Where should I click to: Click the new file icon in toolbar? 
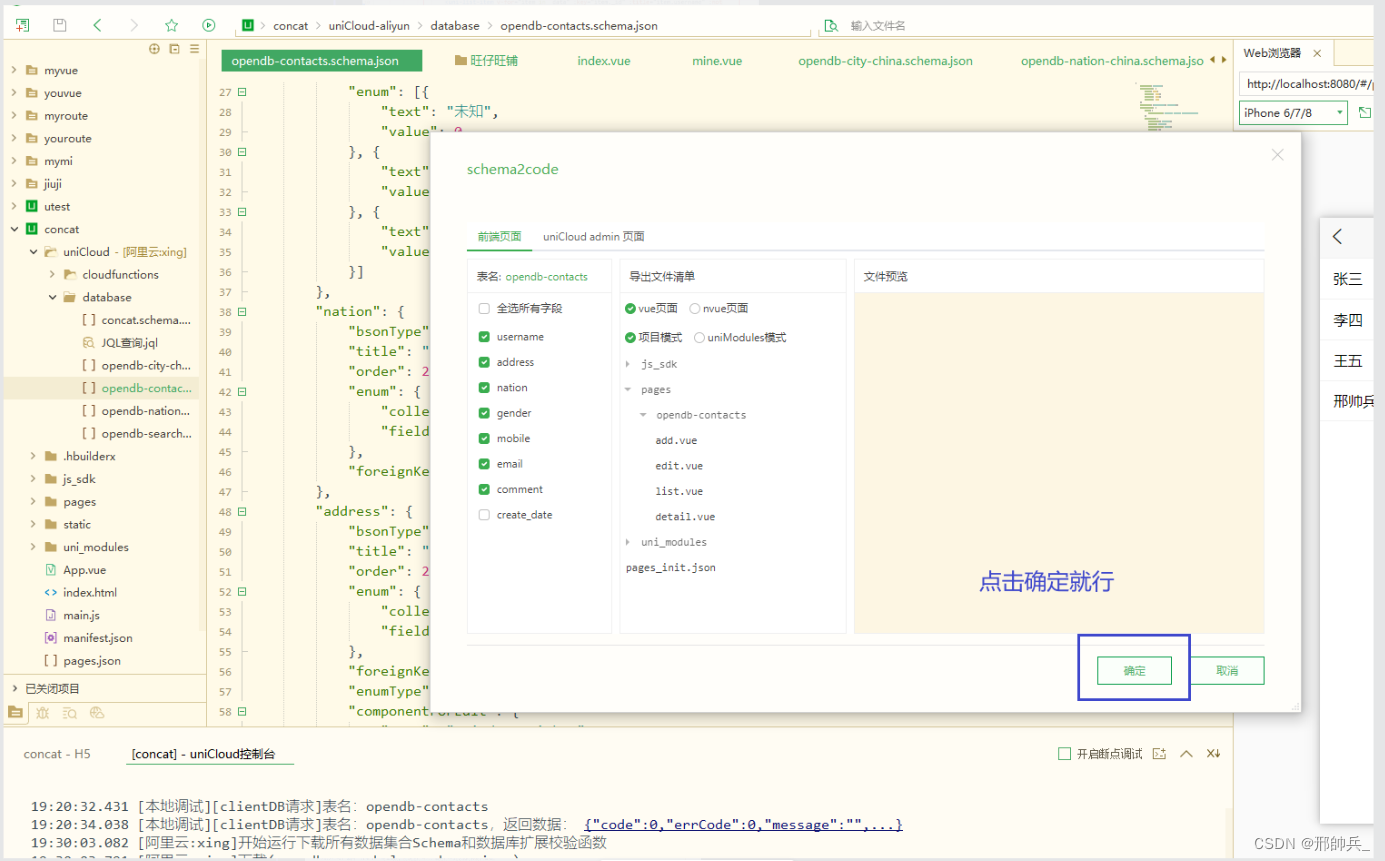pos(22,25)
